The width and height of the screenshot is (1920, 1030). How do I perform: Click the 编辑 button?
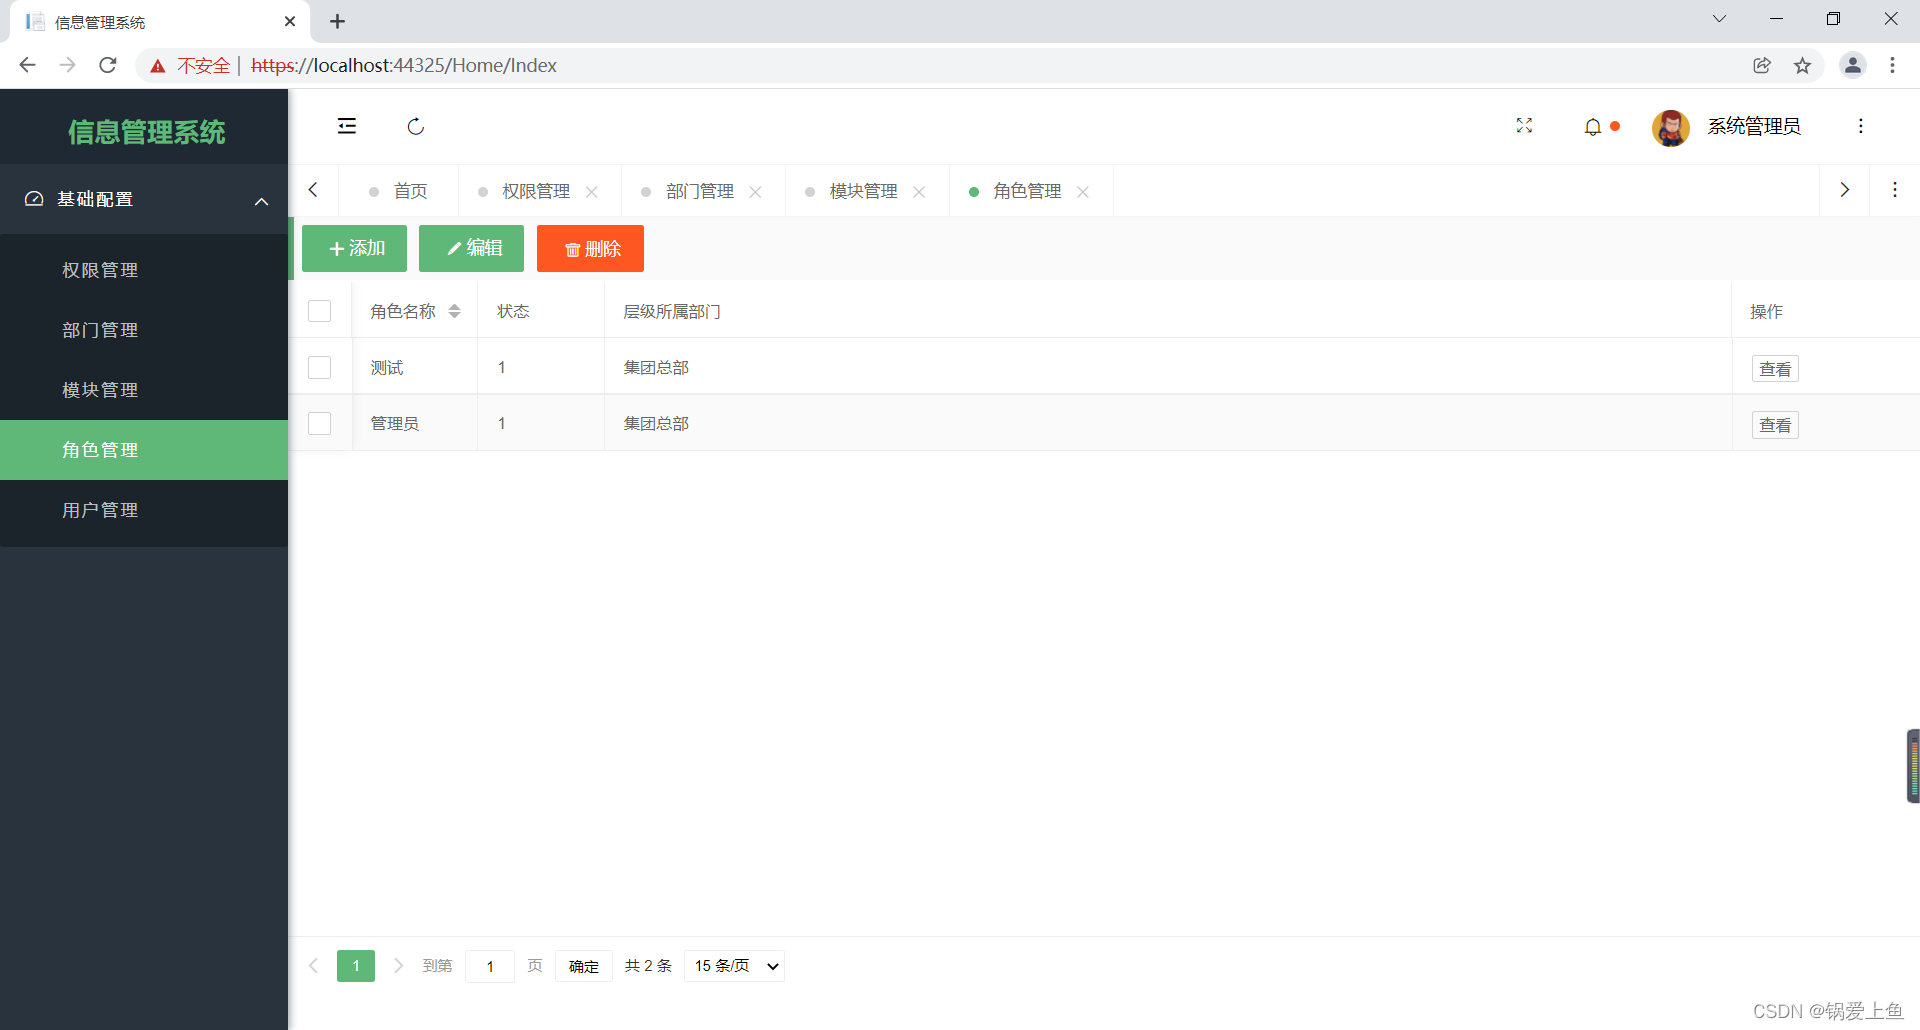[x=472, y=248]
